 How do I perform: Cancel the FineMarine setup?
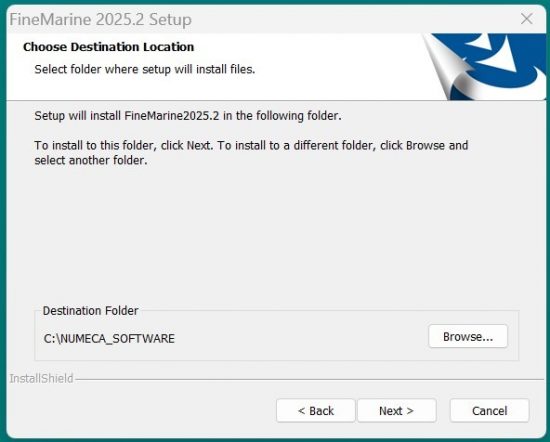pyautogui.click(x=490, y=410)
